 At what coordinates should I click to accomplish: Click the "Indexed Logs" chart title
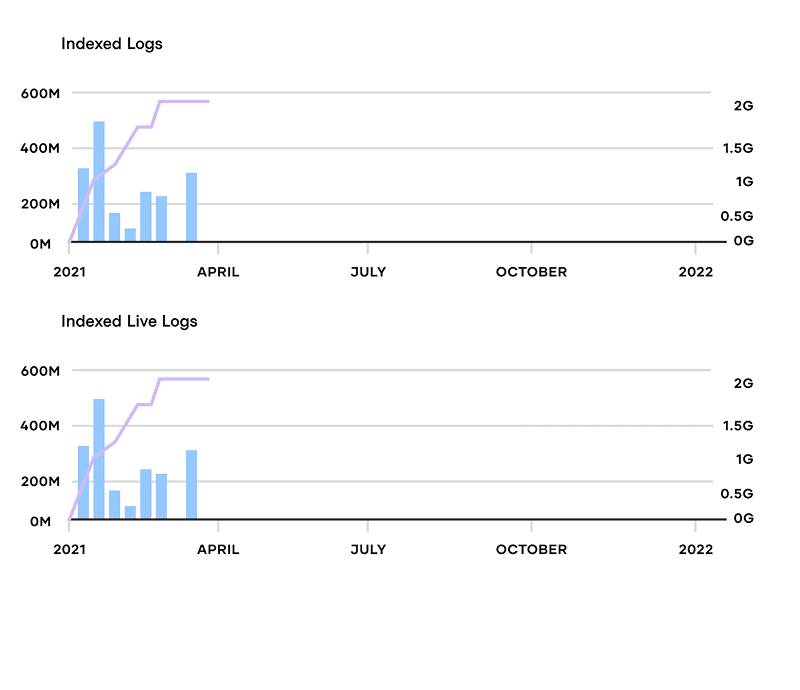coord(111,44)
